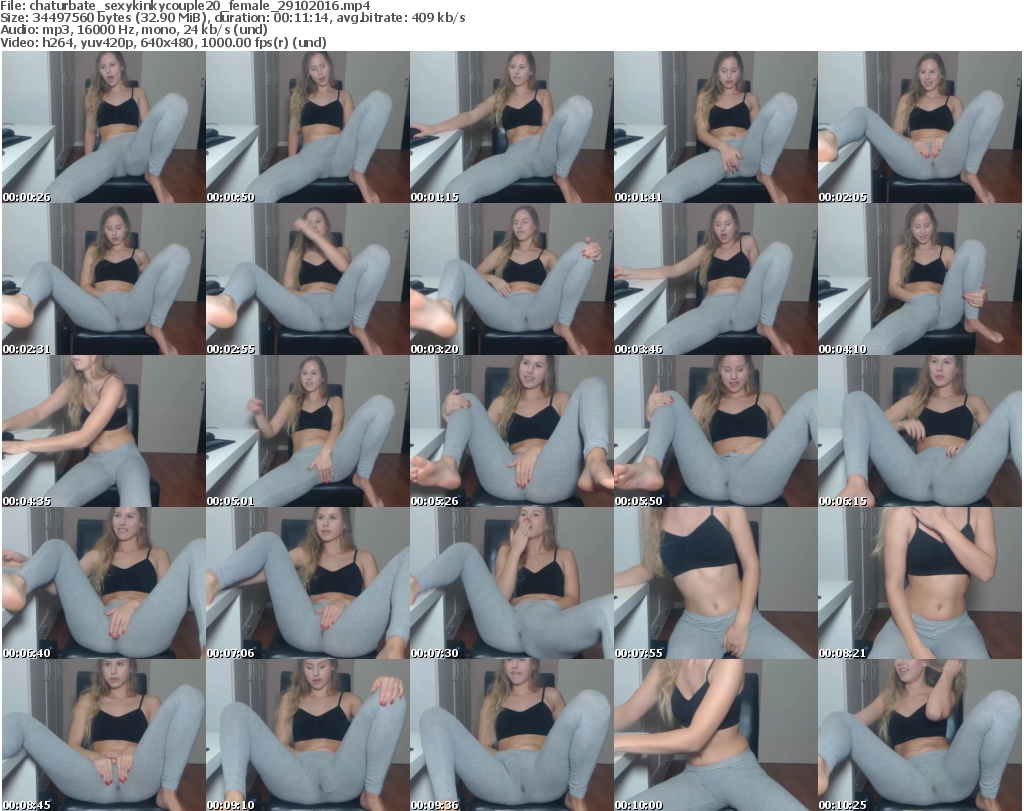Open the thumbnail stamped 00:09:36
This screenshot has width=1024, height=811.
click(x=512, y=735)
